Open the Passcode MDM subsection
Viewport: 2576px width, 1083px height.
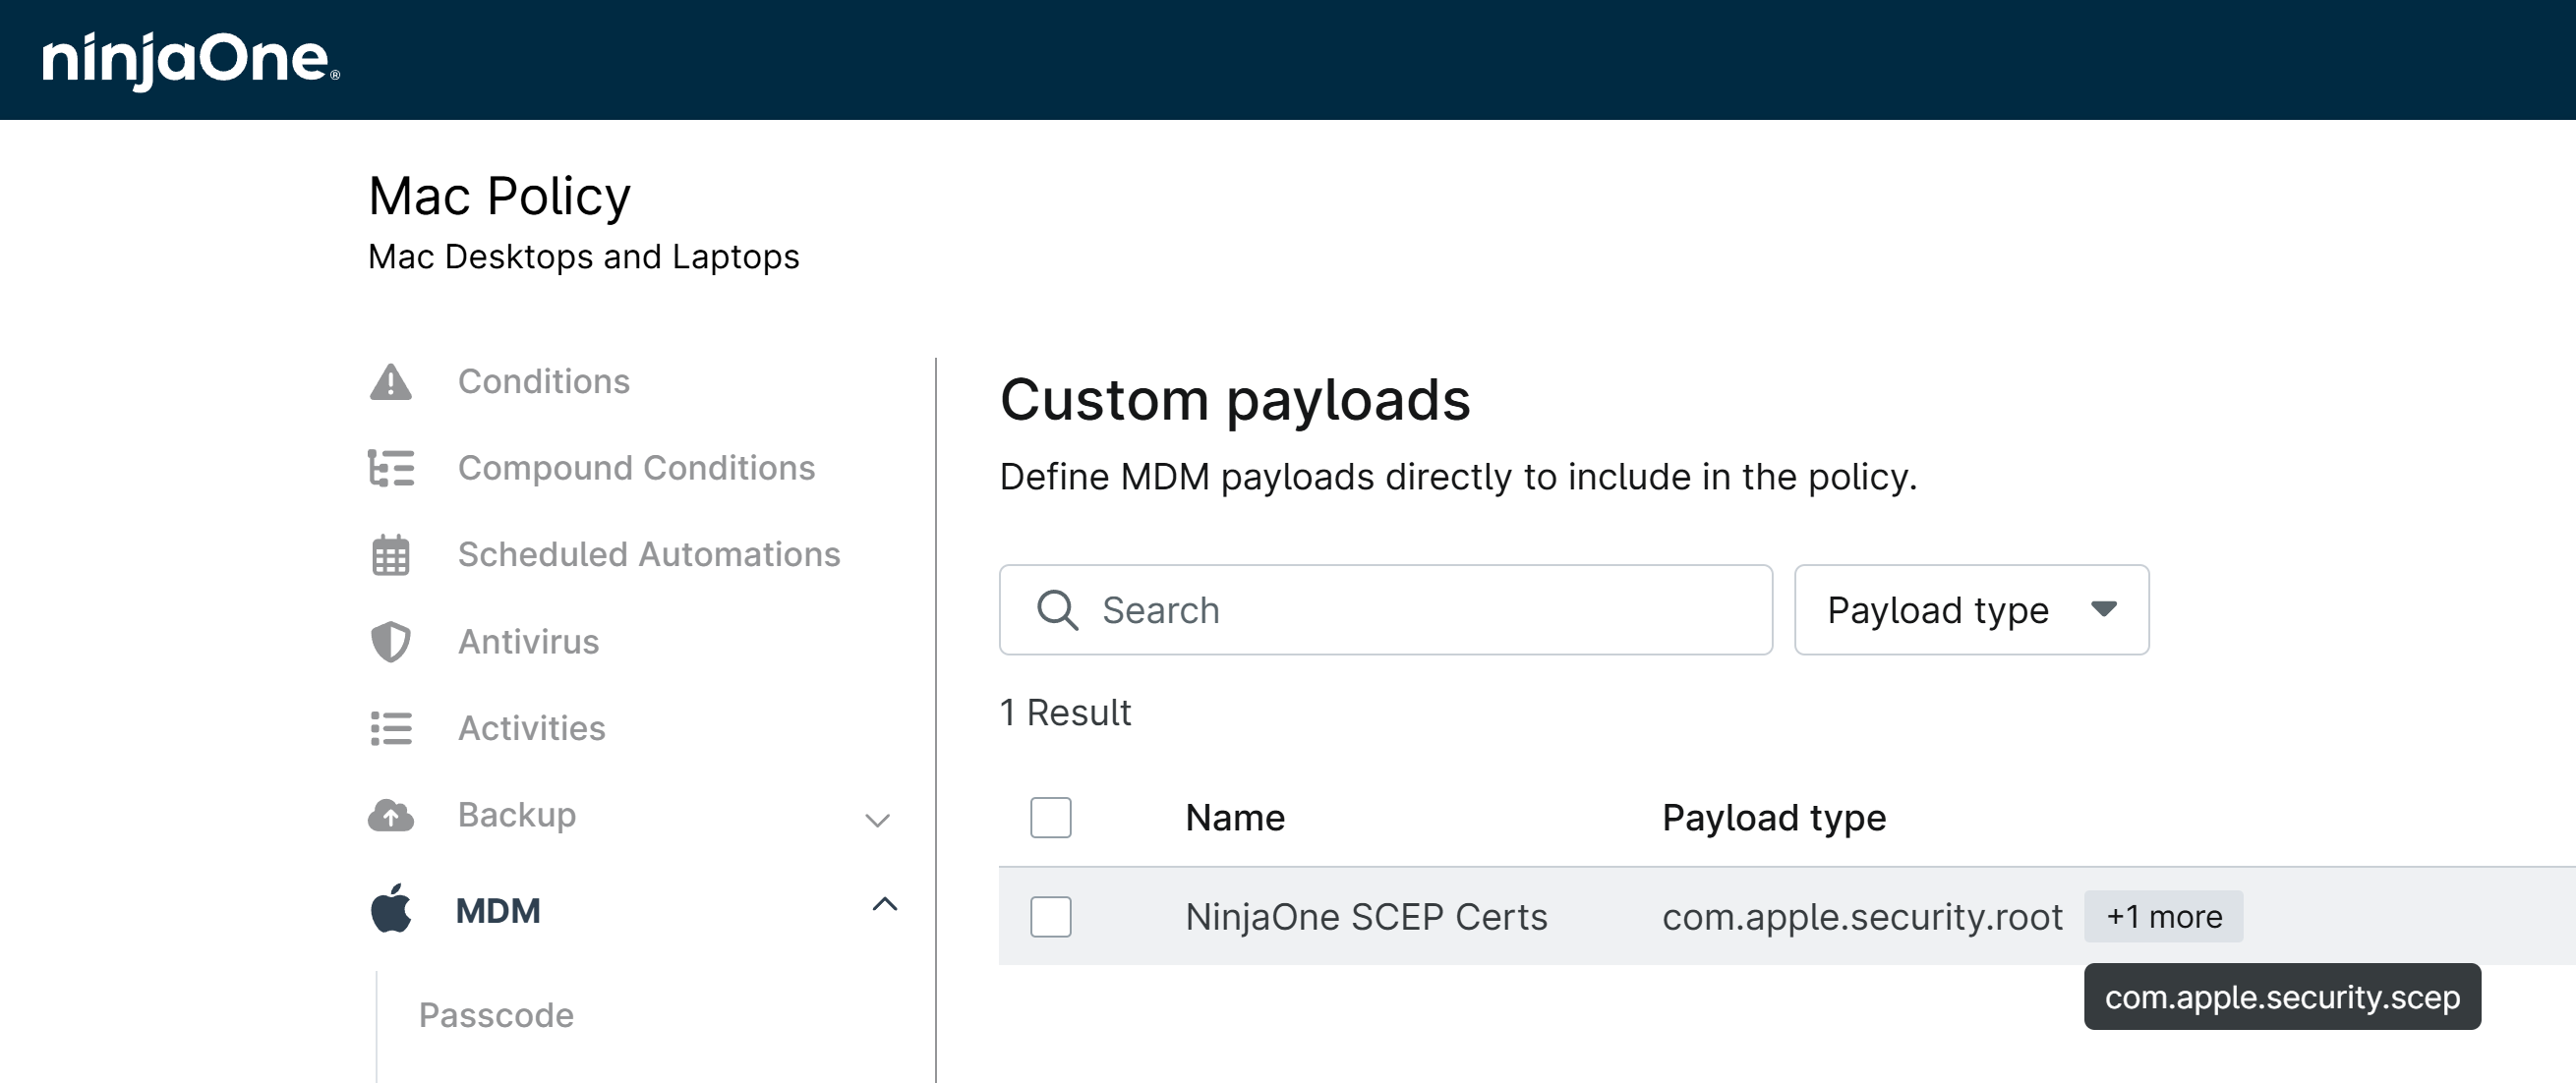coord(496,1015)
